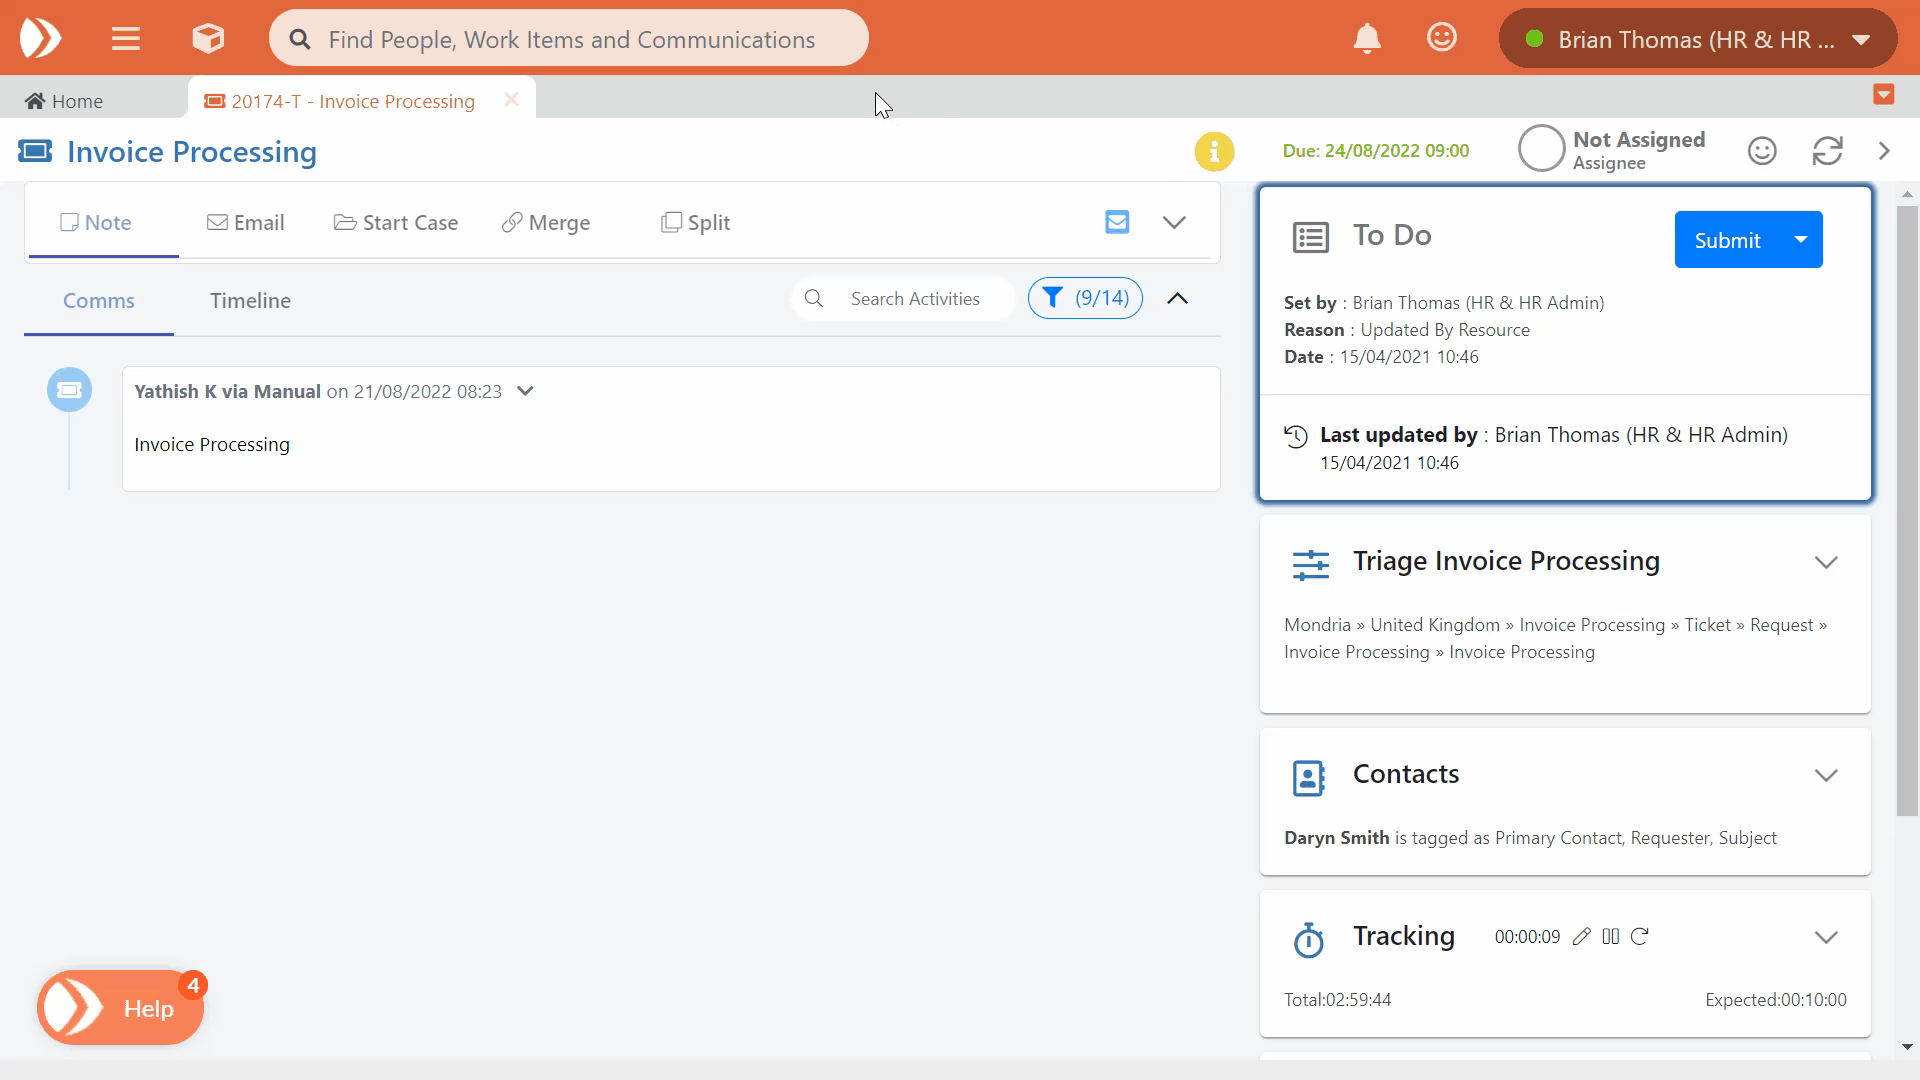The width and height of the screenshot is (1920, 1080).
Task: Open the Submit button dropdown arrow
Action: 1801,240
